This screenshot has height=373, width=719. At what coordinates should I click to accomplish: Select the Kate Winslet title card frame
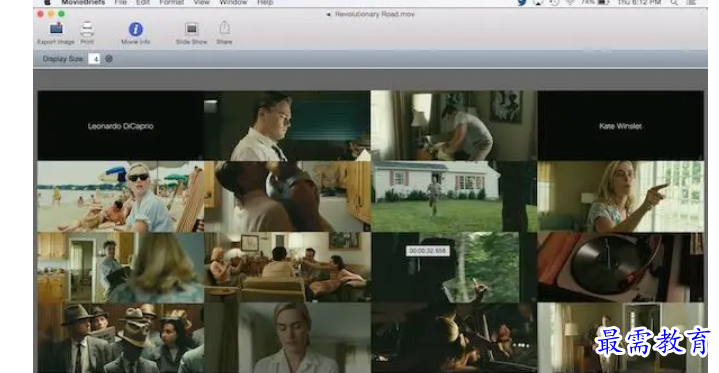(620, 125)
